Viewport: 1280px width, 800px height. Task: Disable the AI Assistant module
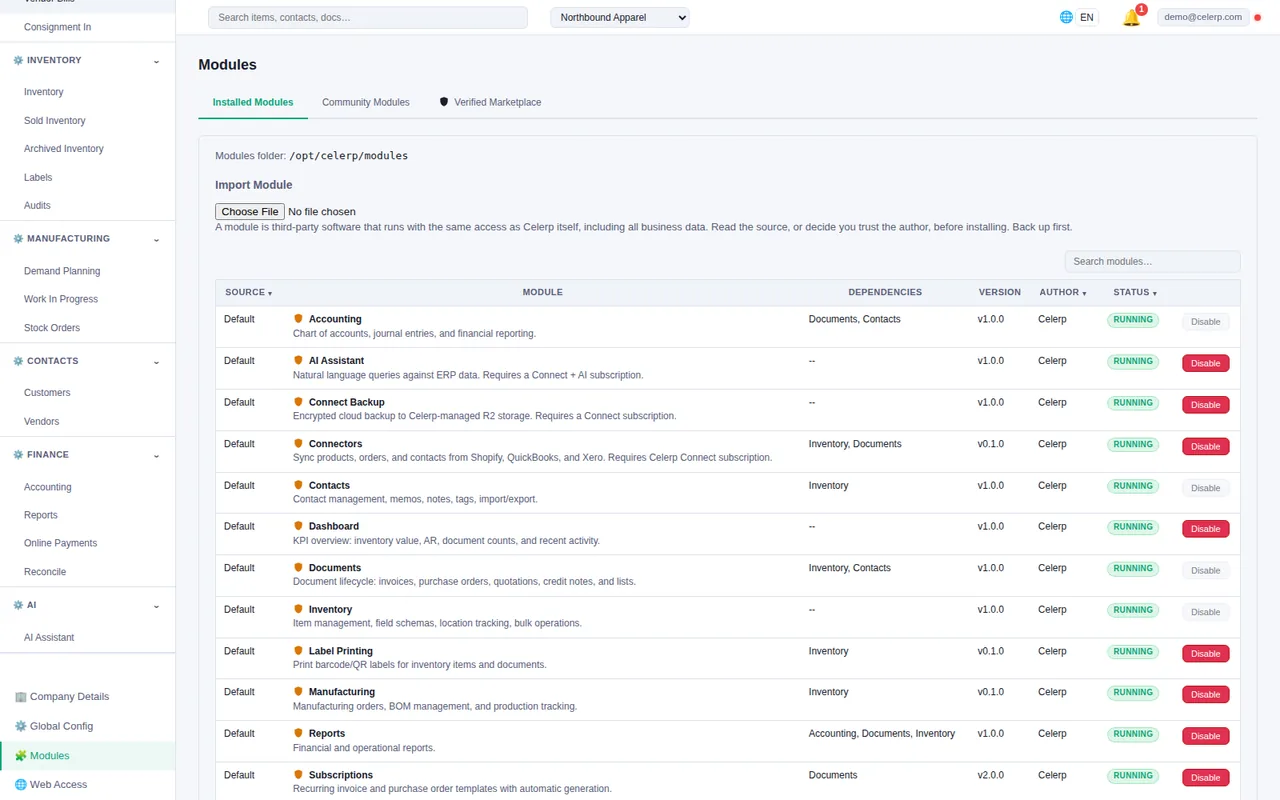(1205, 363)
